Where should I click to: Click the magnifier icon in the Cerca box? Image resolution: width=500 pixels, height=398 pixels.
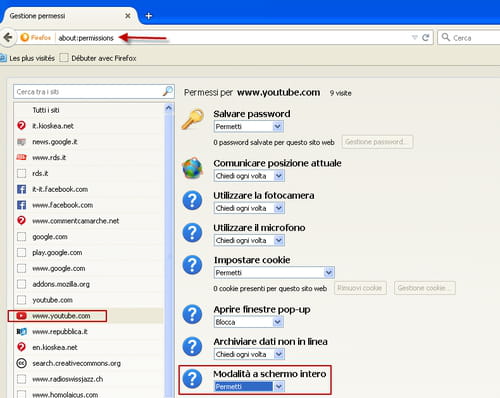(x=446, y=37)
